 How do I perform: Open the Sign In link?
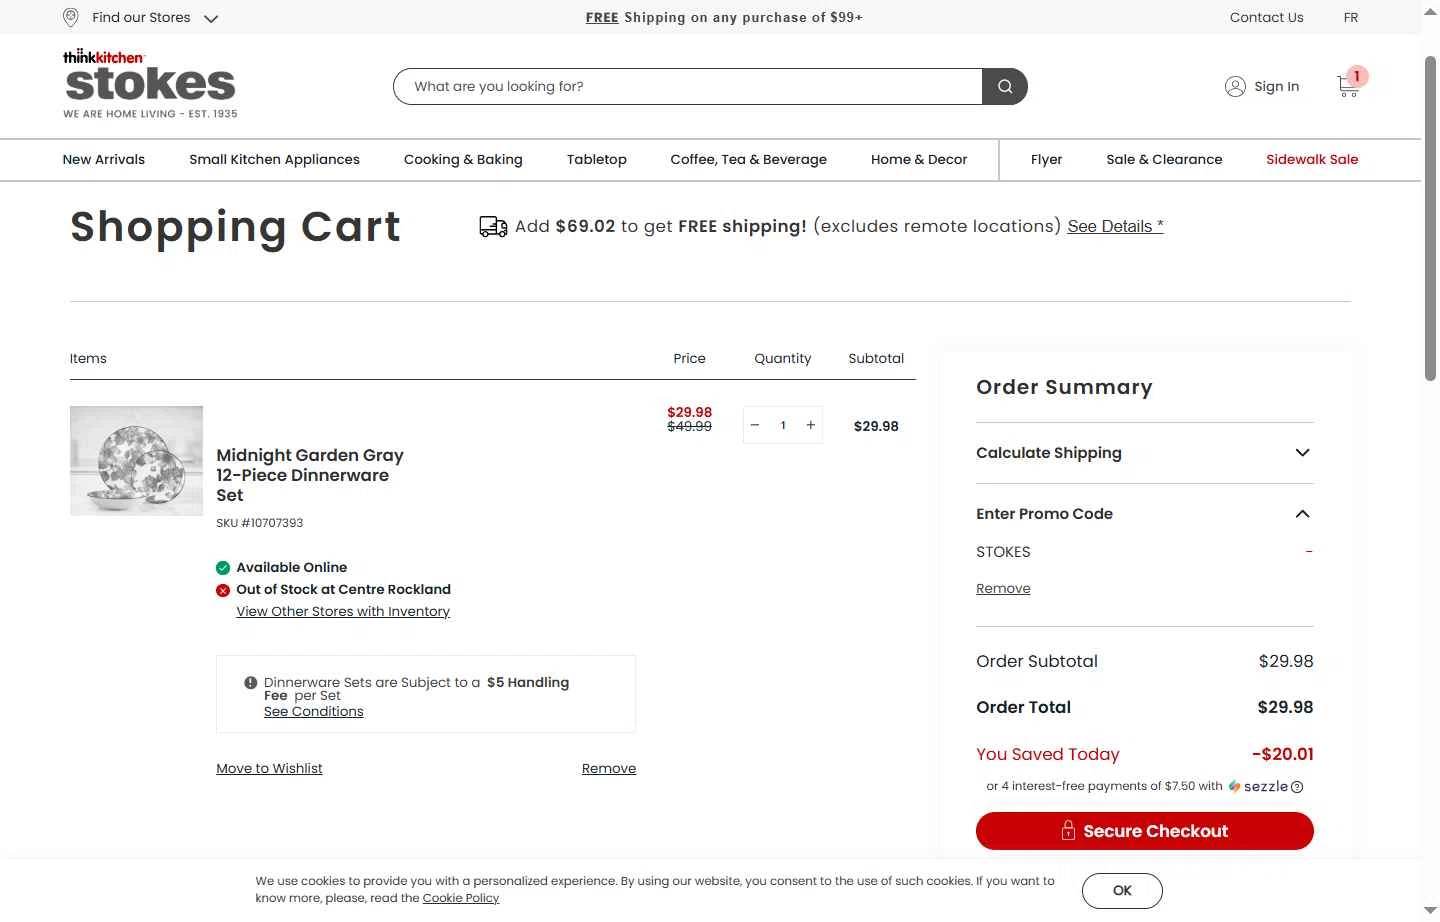pos(1277,86)
